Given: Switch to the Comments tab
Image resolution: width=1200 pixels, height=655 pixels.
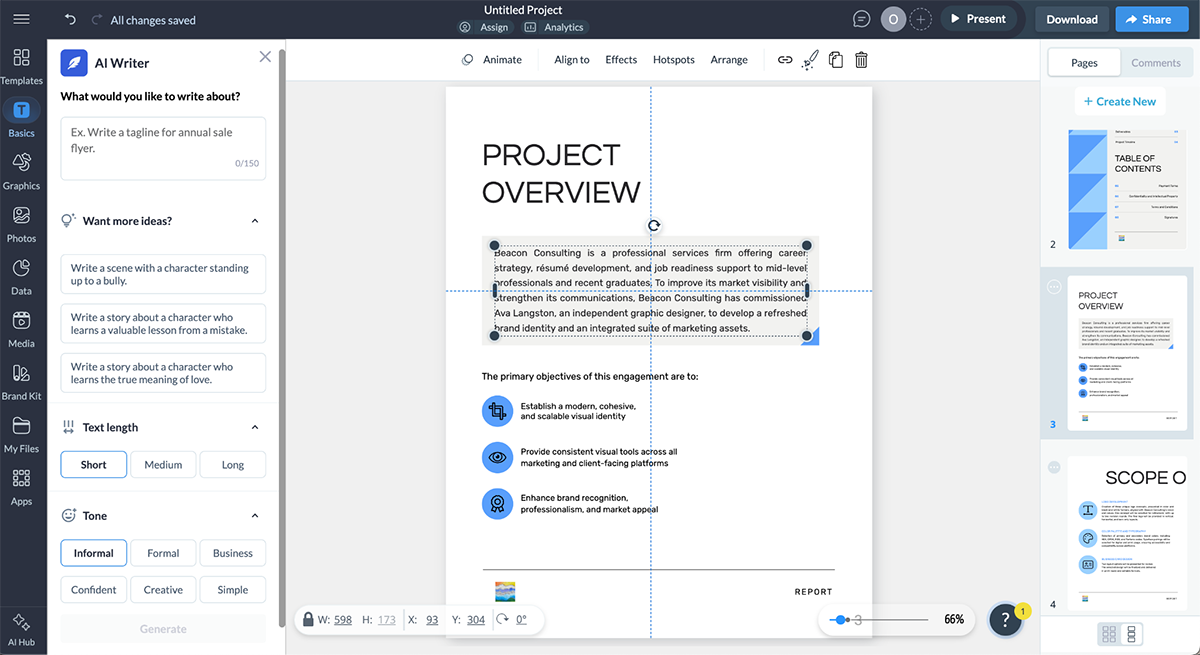Looking at the screenshot, I should pos(1156,62).
